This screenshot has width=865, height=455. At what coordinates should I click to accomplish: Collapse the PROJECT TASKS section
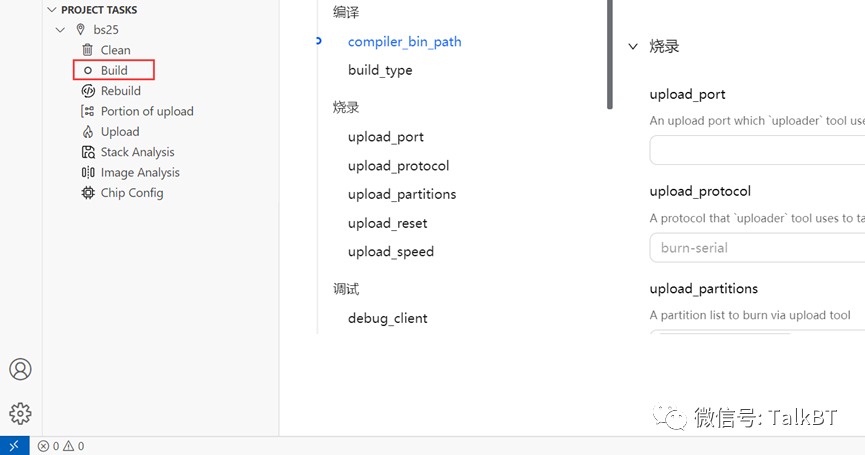(52, 10)
